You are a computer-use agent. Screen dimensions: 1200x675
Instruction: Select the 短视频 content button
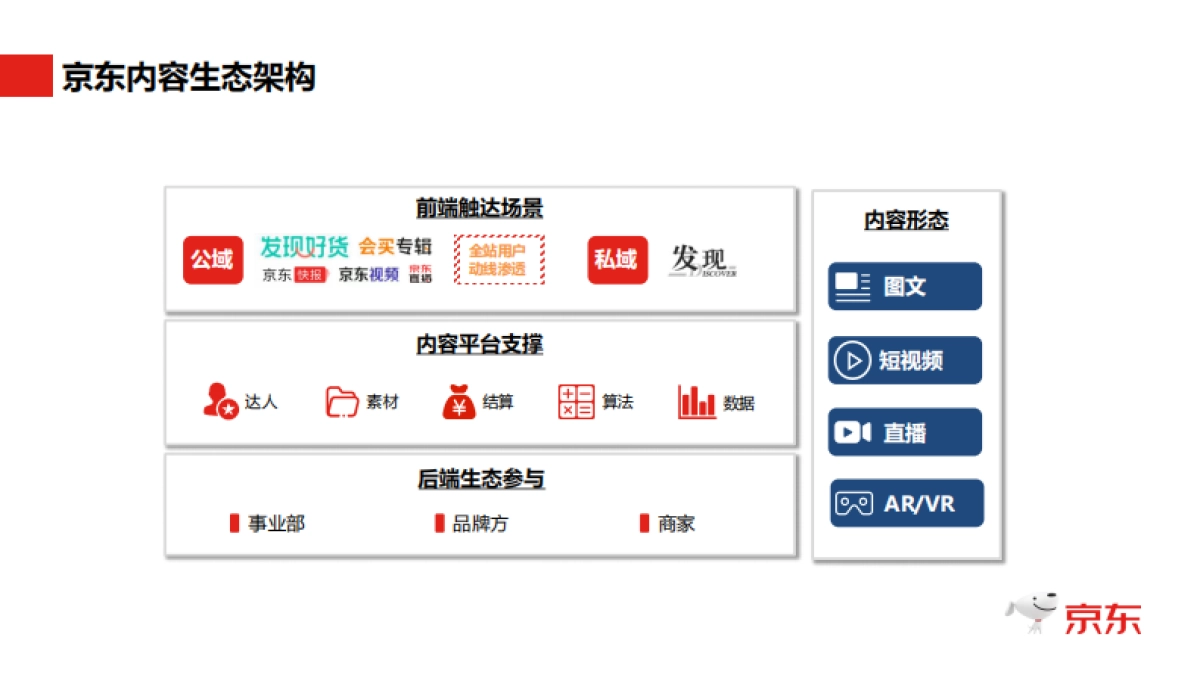(x=905, y=360)
